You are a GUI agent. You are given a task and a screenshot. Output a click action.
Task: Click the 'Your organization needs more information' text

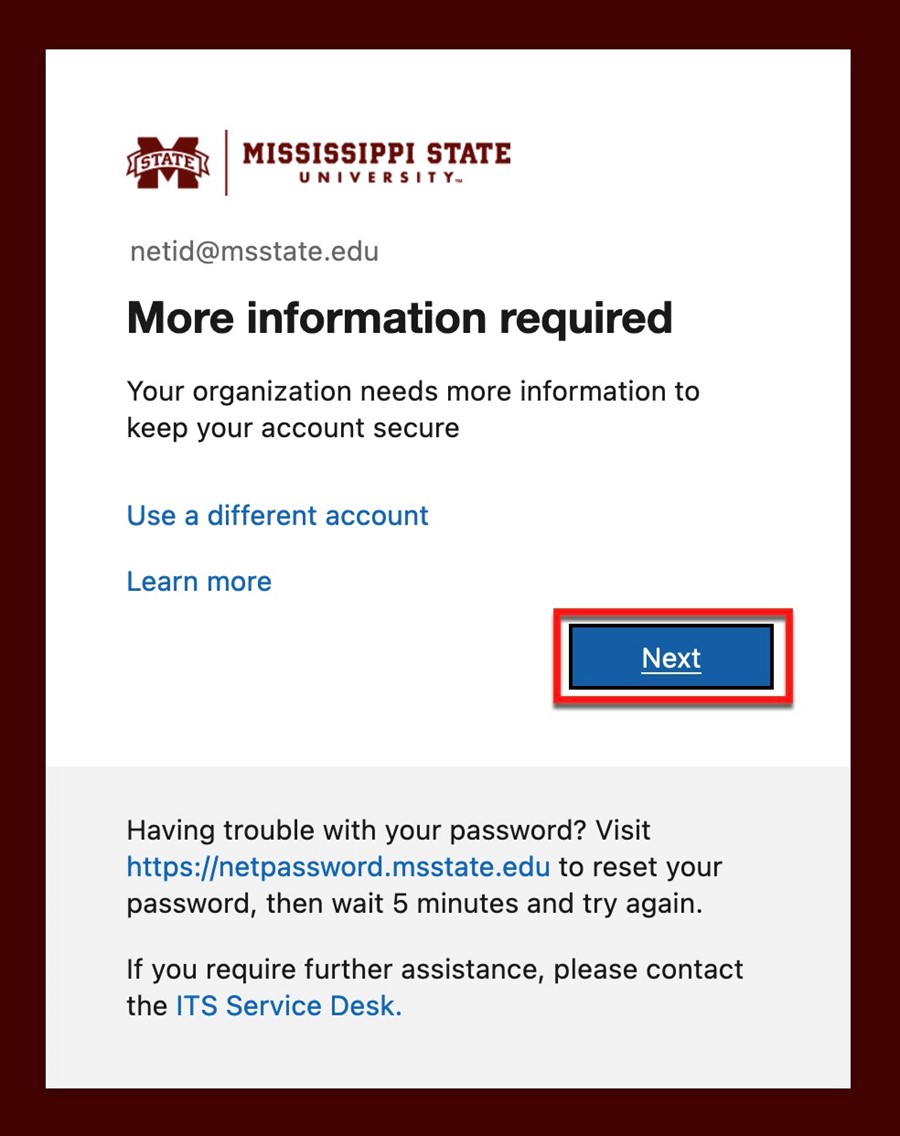[x=413, y=391]
